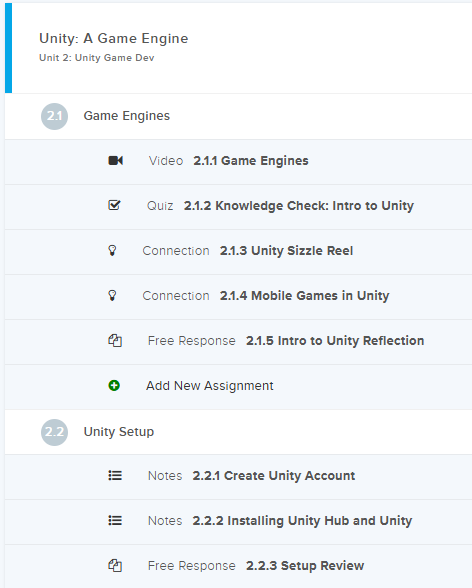
Task: Click the 2.2 lesson number badge
Action: click(x=54, y=432)
